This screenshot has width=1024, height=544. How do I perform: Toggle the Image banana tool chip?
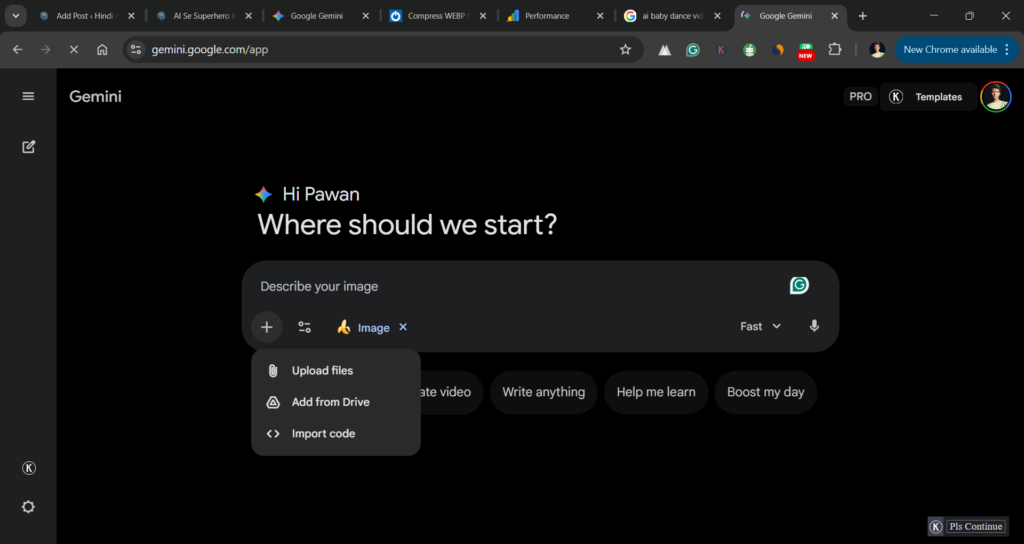click(x=364, y=327)
